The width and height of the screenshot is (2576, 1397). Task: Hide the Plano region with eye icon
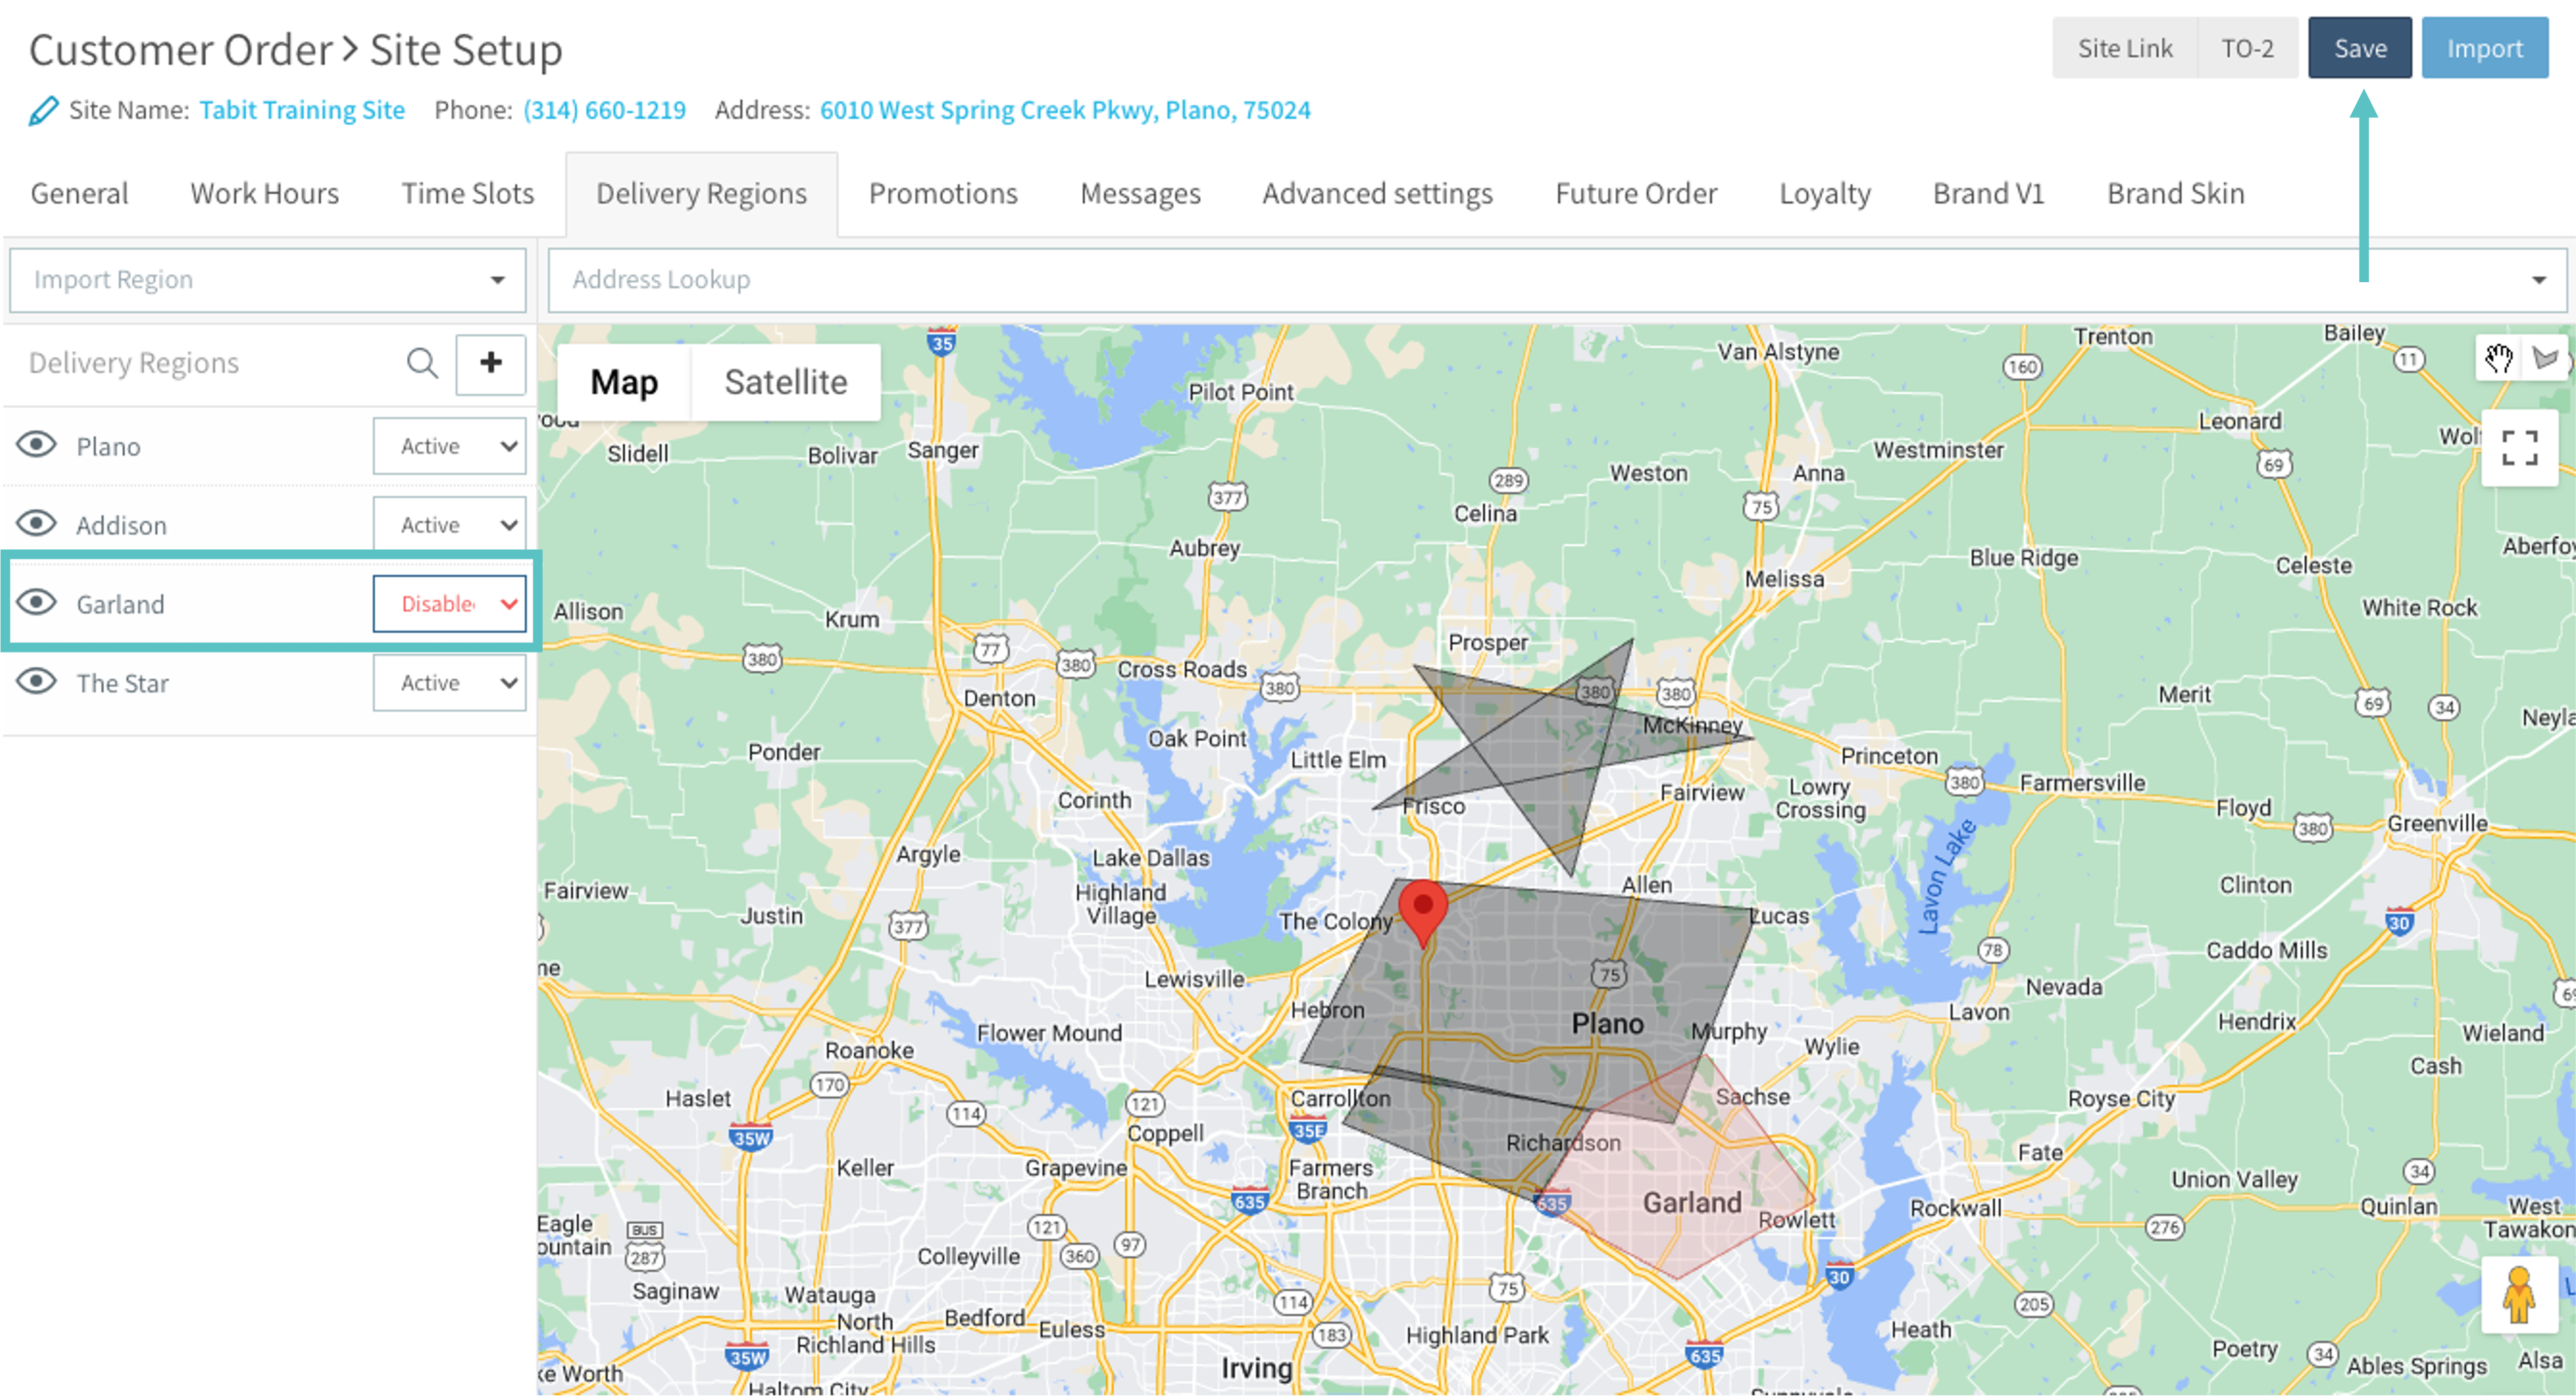37,445
